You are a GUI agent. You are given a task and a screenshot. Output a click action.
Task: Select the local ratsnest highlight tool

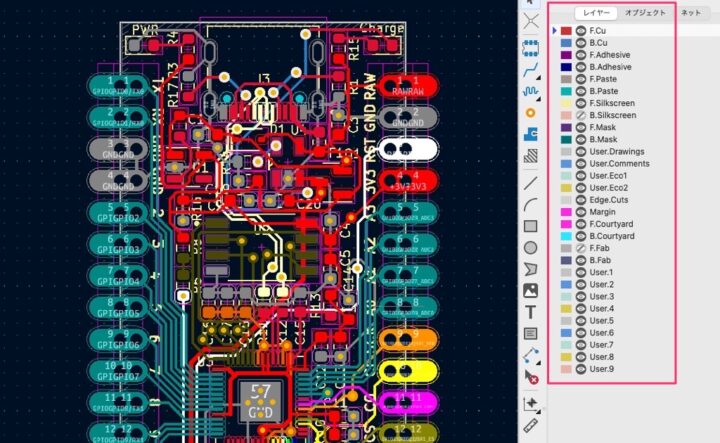tap(531, 22)
